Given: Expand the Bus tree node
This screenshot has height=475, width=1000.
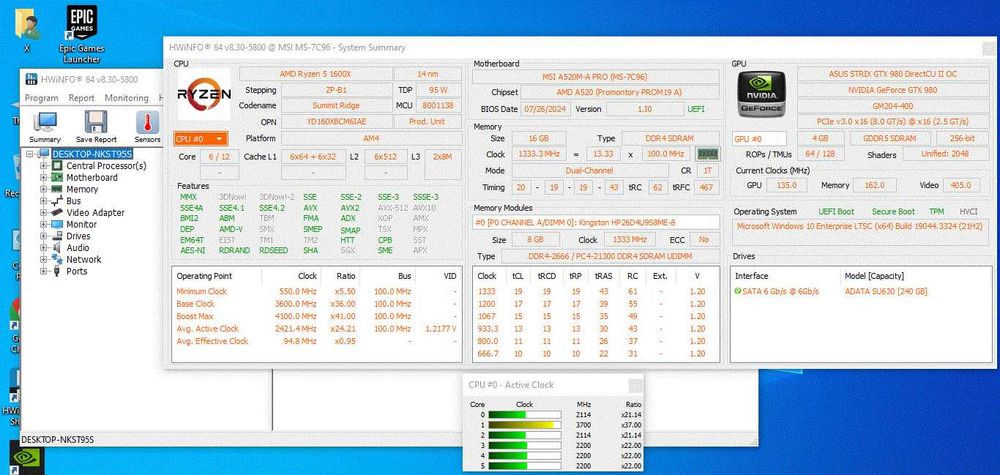Looking at the screenshot, I should [44, 201].
